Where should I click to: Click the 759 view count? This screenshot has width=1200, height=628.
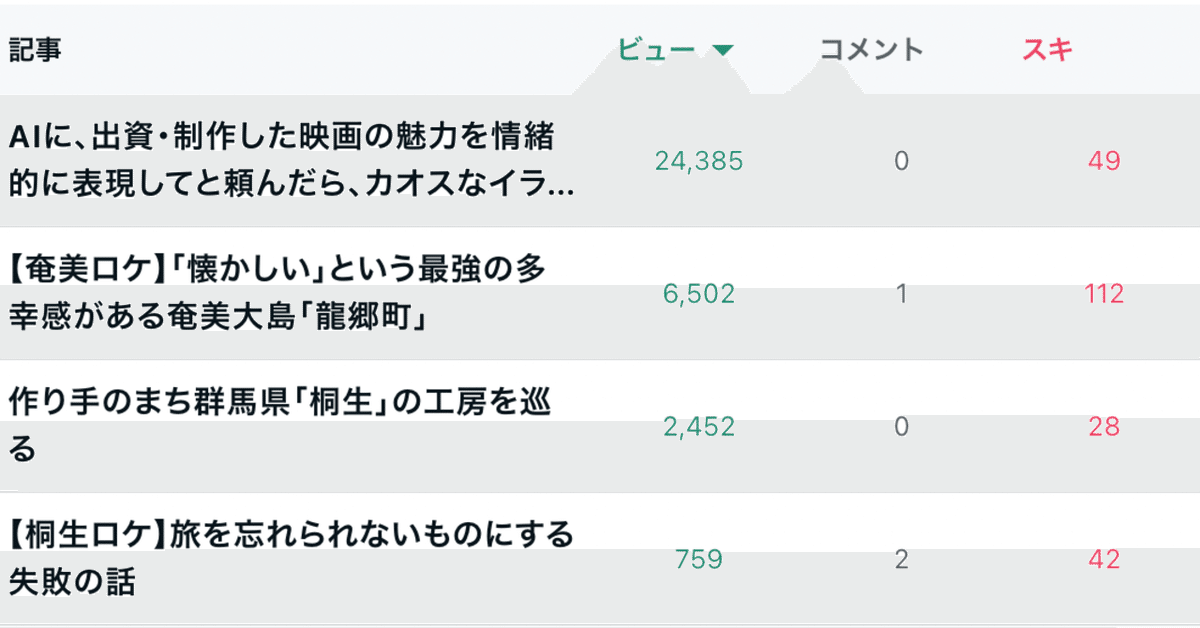tap(699, 560)
